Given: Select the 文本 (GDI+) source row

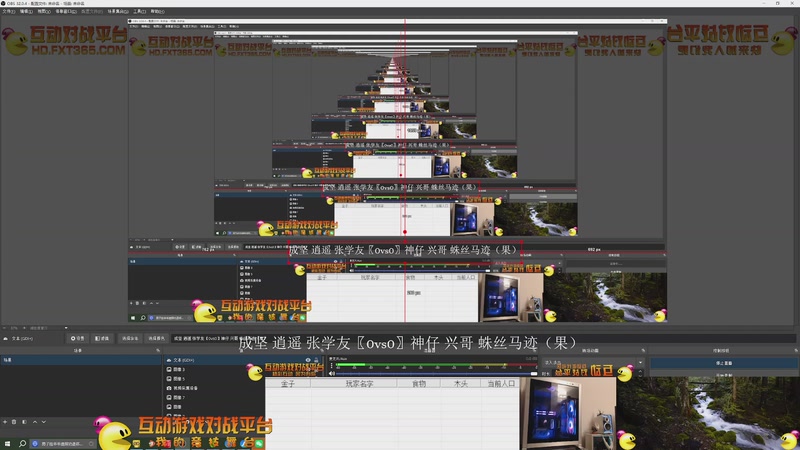Looking at the screenshot, I should 242,360.
